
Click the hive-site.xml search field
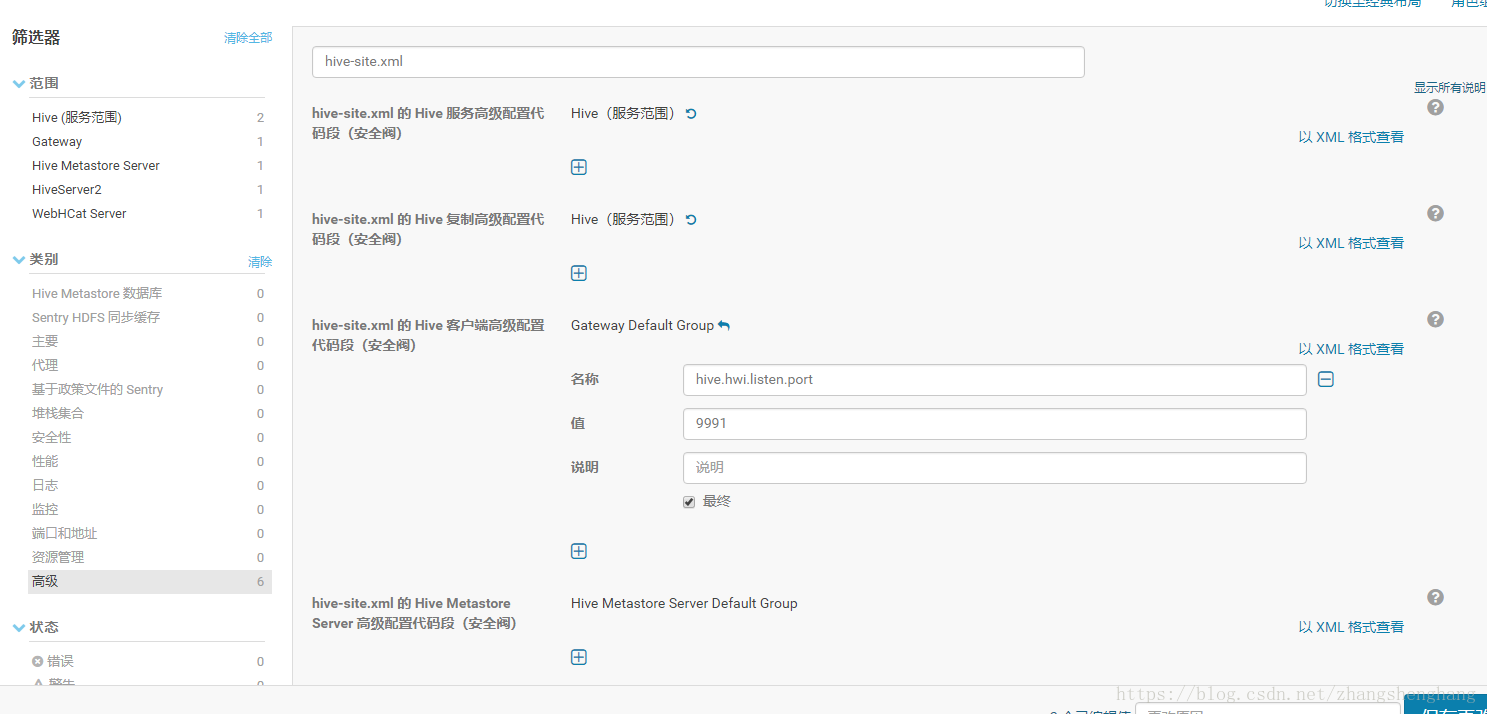[x=698, y=61]
